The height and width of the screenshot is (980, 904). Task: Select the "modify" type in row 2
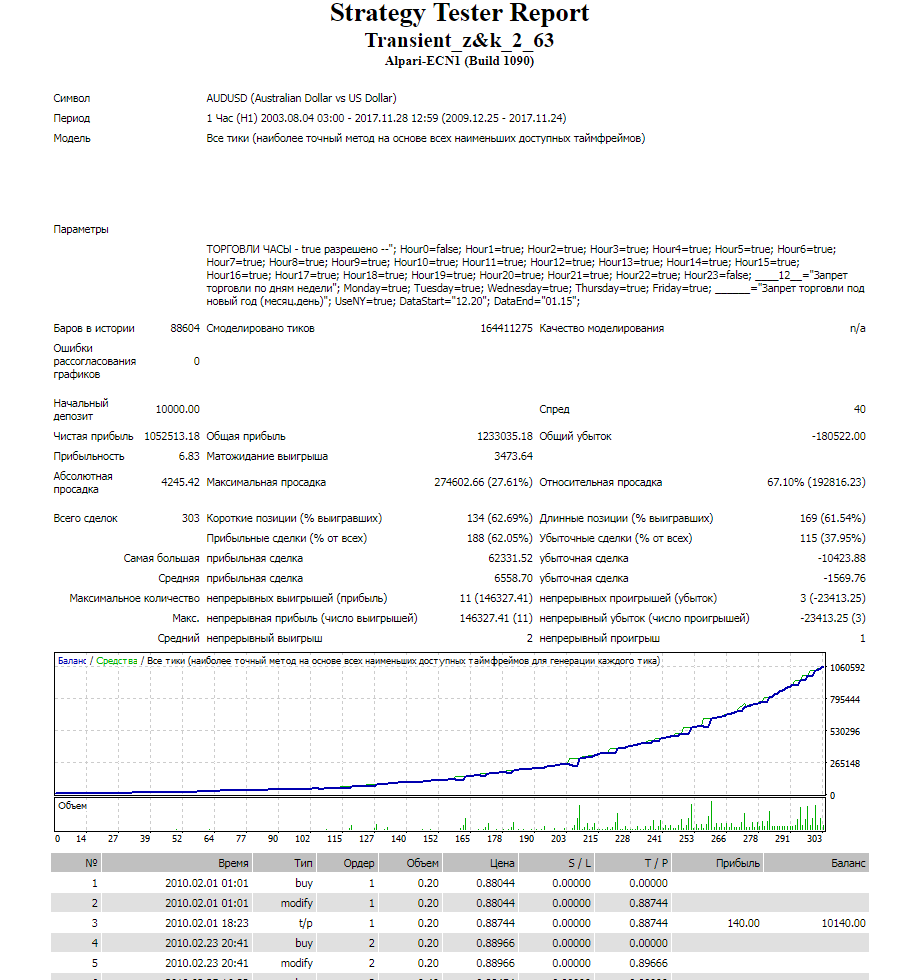tap(297, 903)
